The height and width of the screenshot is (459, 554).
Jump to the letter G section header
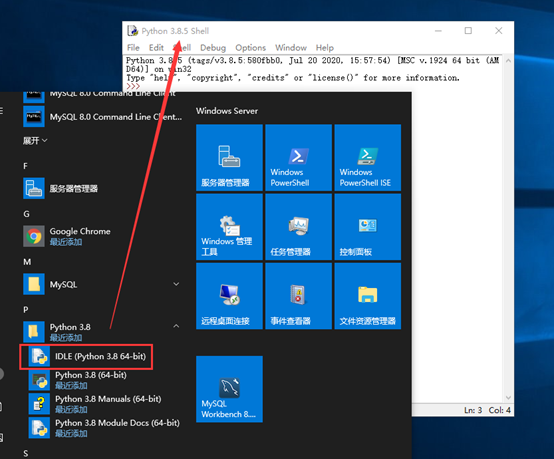pyautogui.click(x=26, y=214)
